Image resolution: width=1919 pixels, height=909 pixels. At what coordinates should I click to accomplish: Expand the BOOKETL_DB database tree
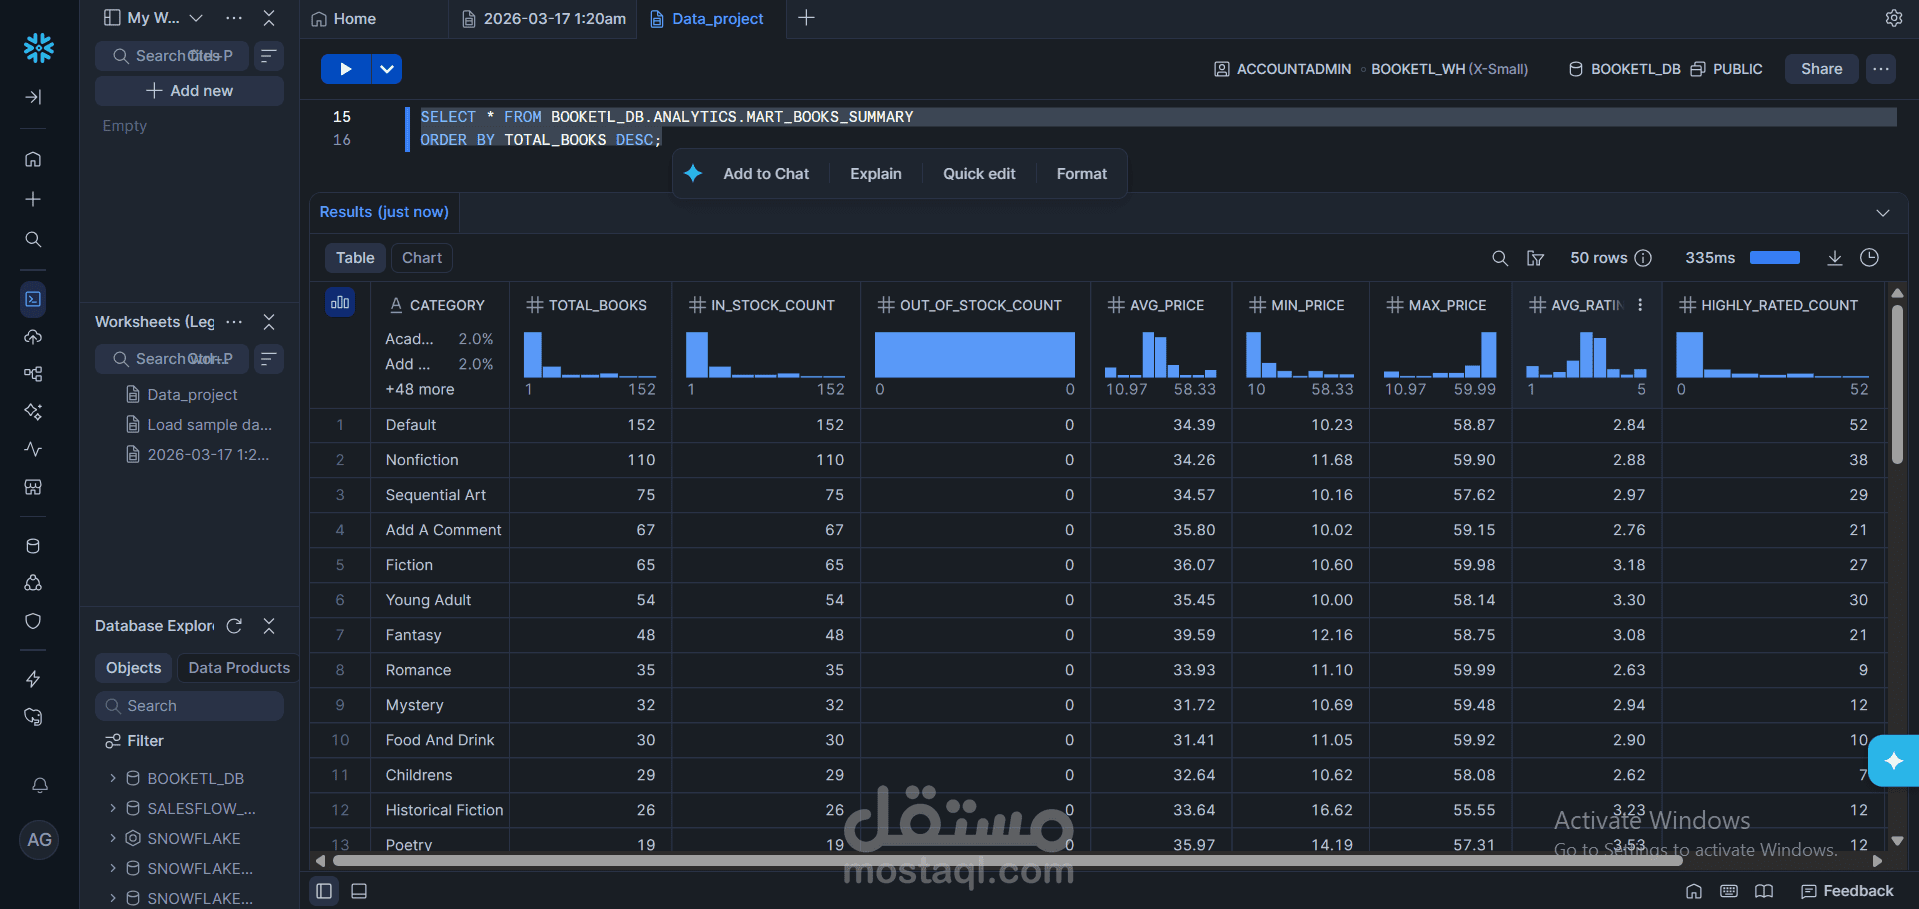pos(112,778)
